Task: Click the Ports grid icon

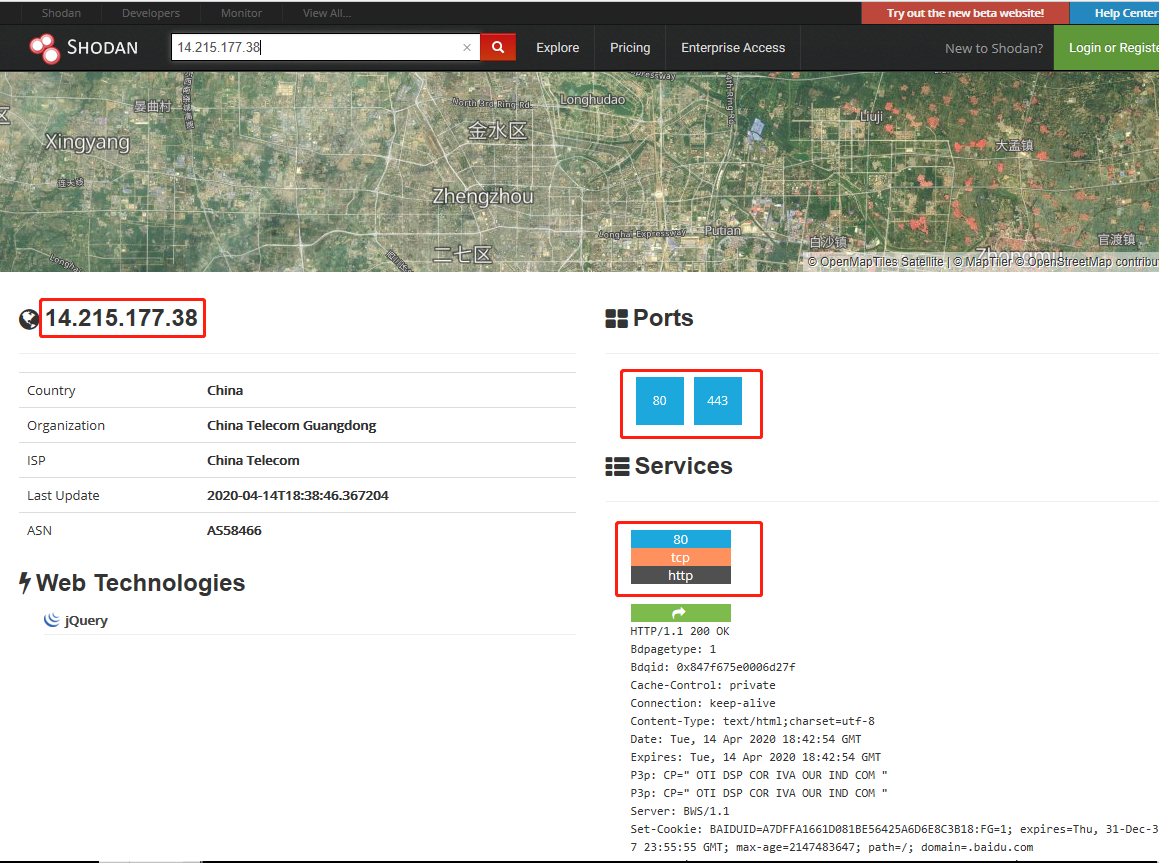Action: click(x=616, y=318)
